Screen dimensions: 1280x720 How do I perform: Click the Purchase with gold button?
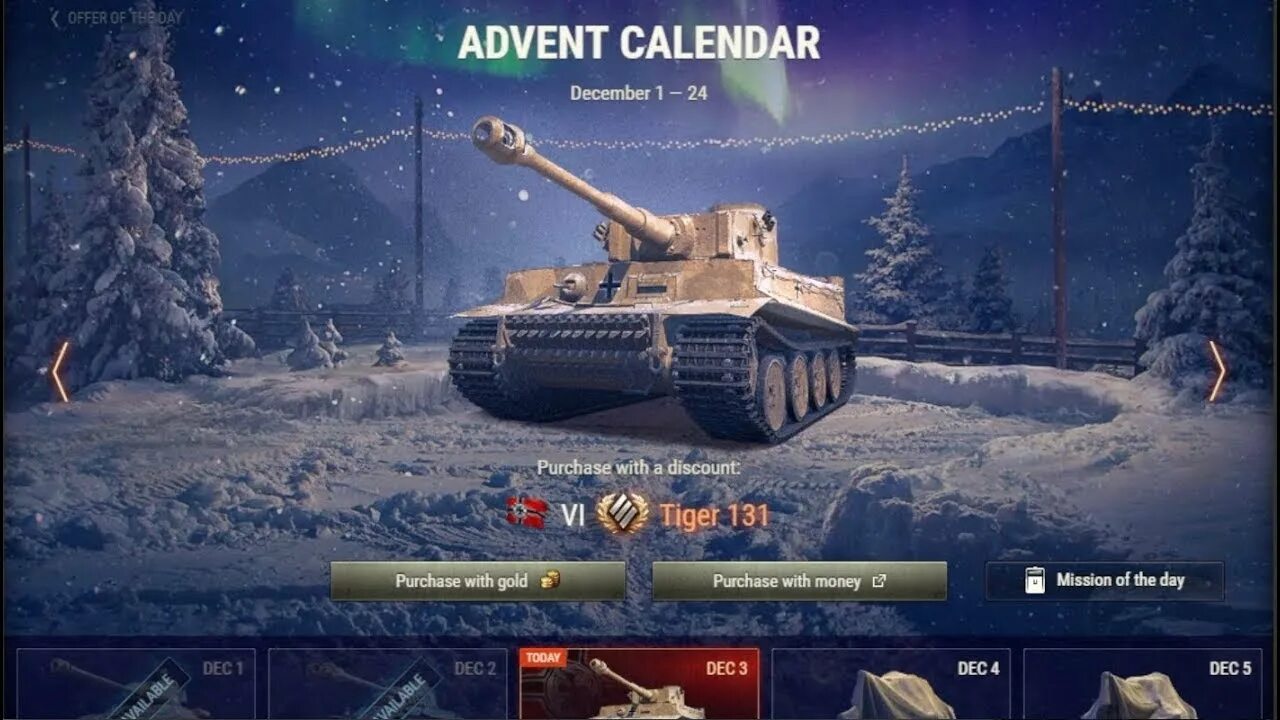click(x=478, y=581)
